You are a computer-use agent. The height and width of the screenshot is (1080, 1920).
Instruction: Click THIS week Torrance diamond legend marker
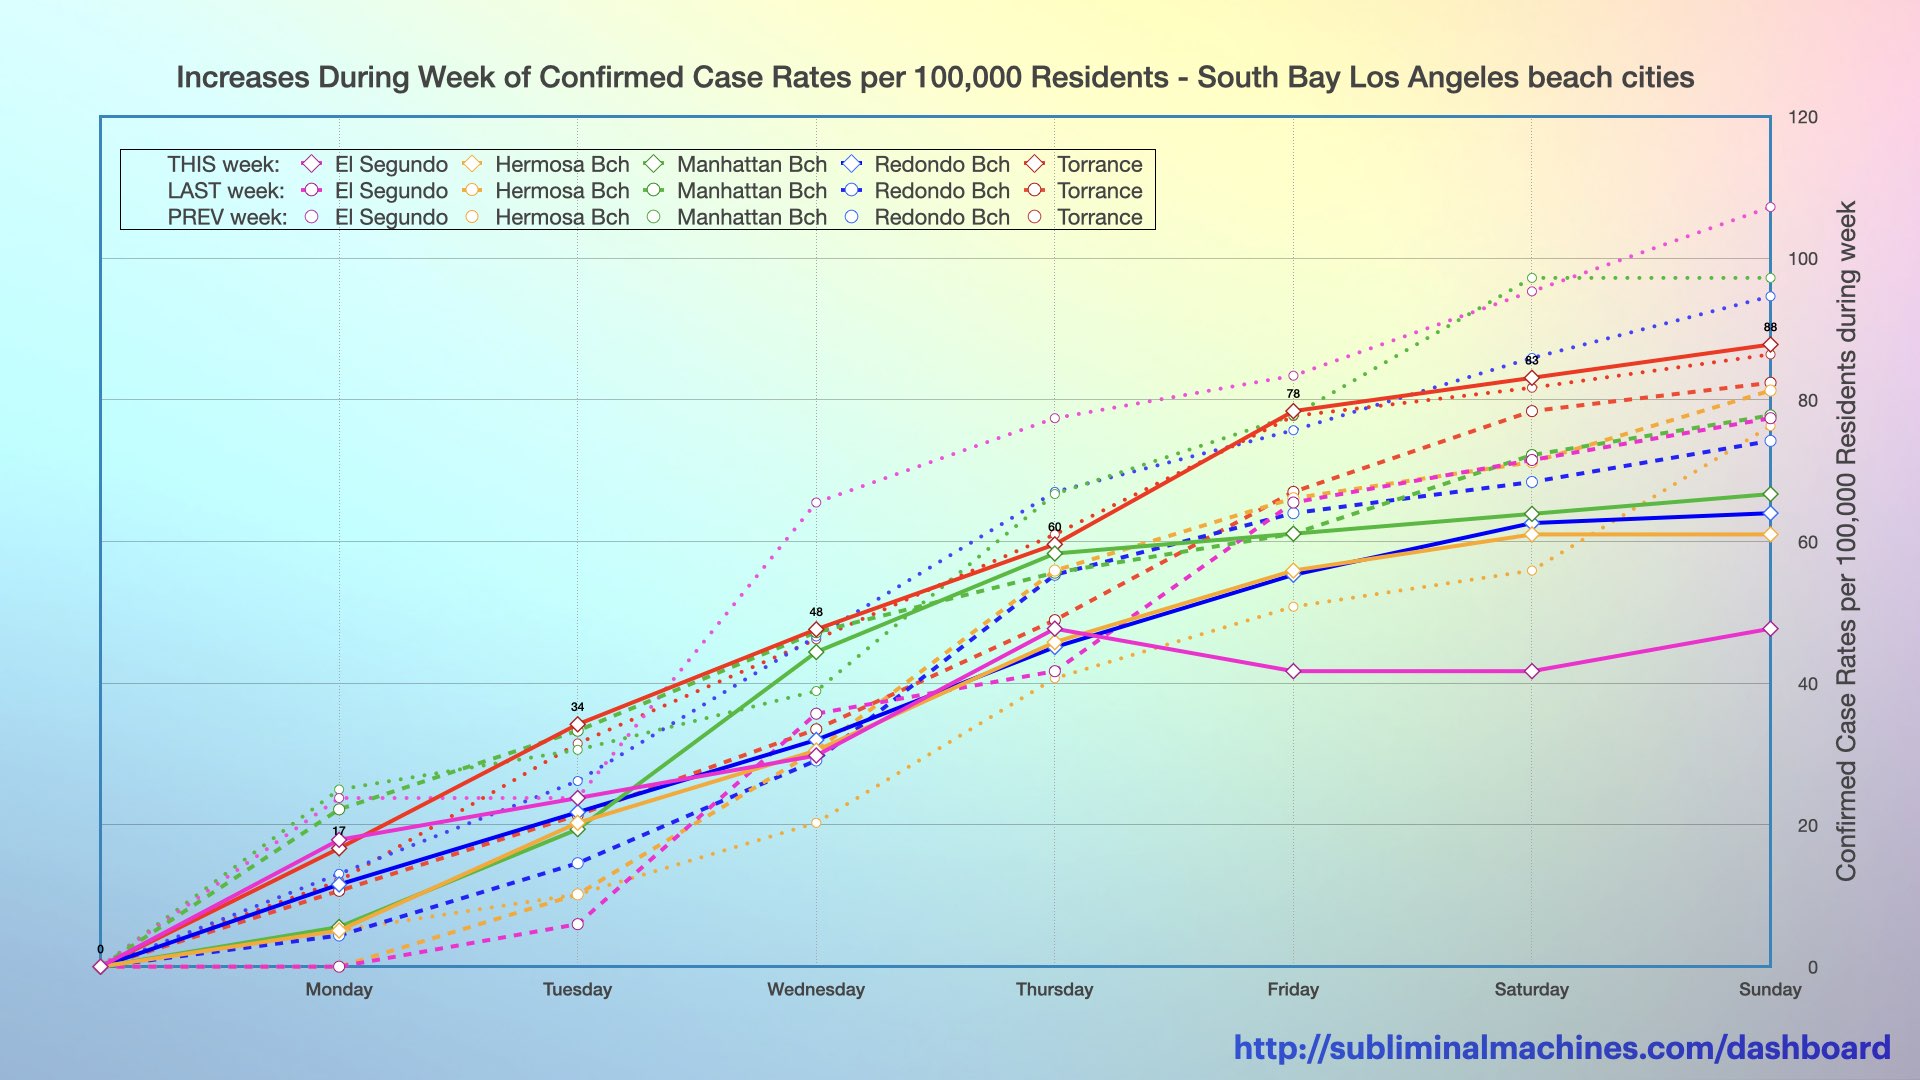click(x=1035, y=164)
